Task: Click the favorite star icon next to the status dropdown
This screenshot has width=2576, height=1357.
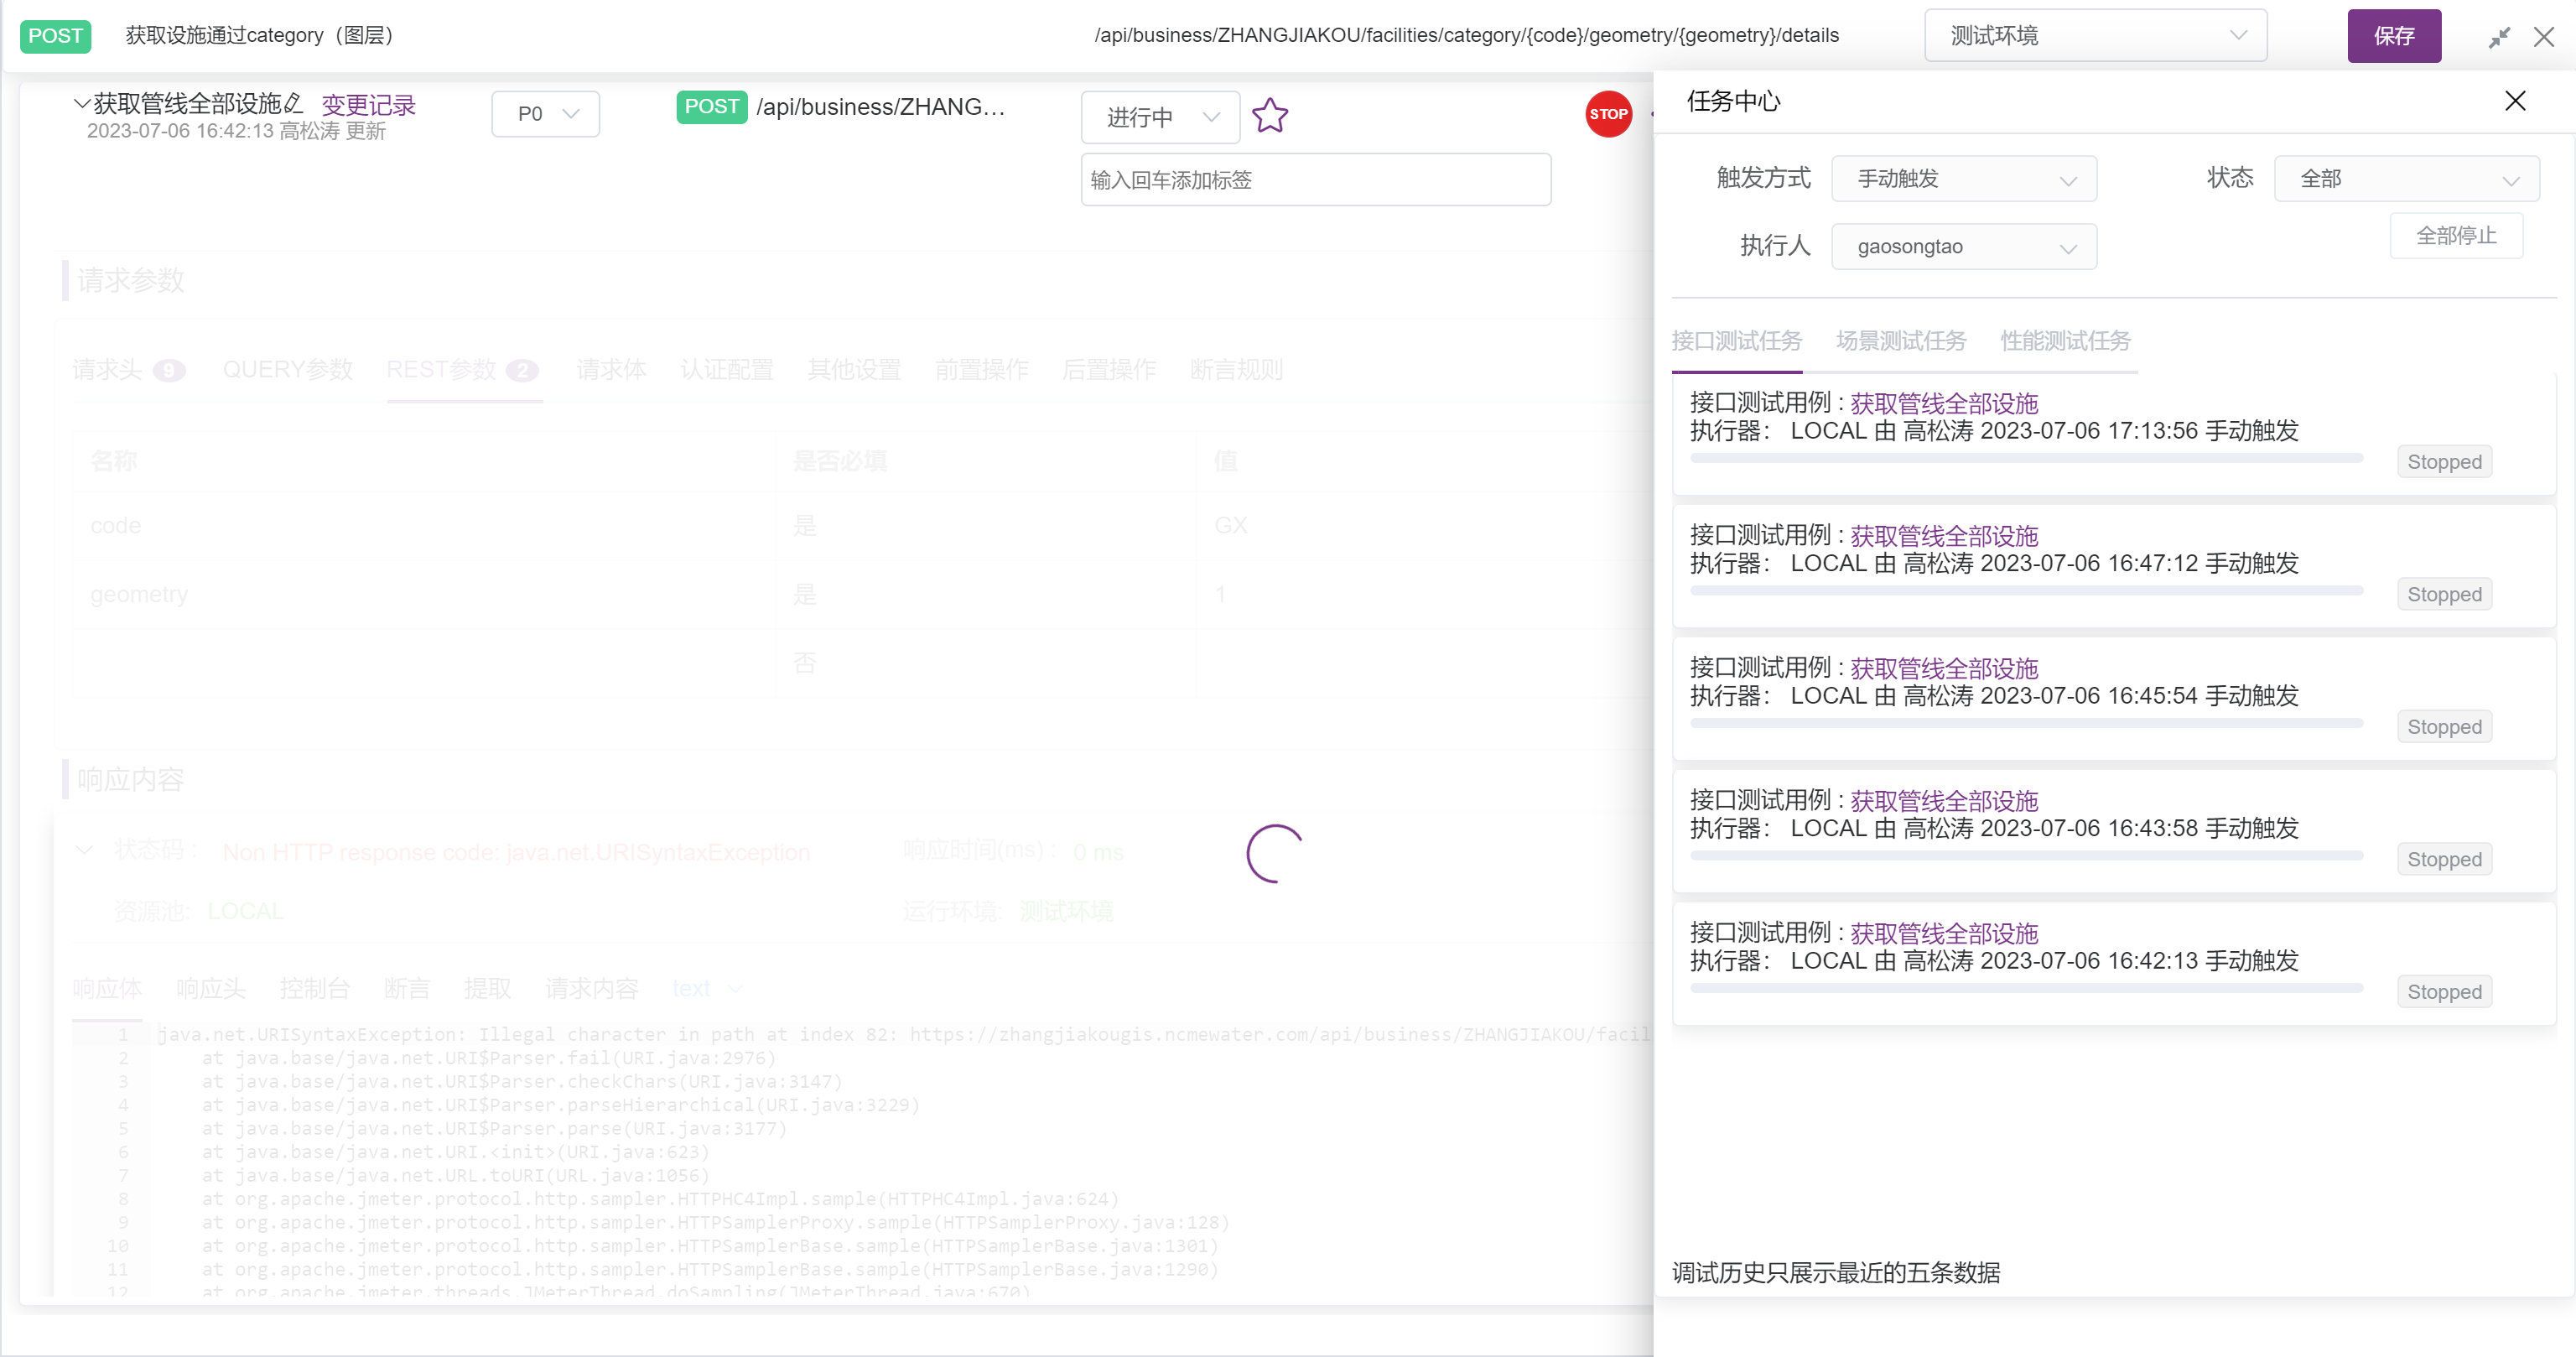Action: (x=1270, y=116)
